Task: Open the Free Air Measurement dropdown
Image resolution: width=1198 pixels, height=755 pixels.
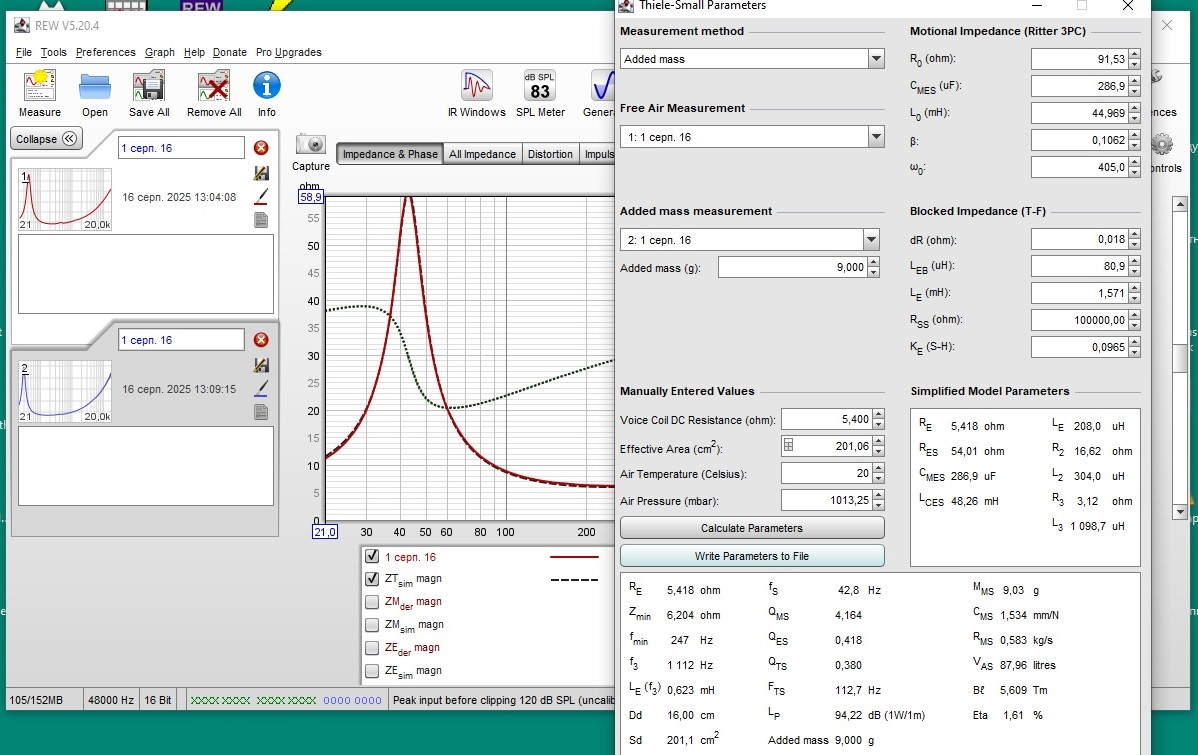Action: [876, 137]
